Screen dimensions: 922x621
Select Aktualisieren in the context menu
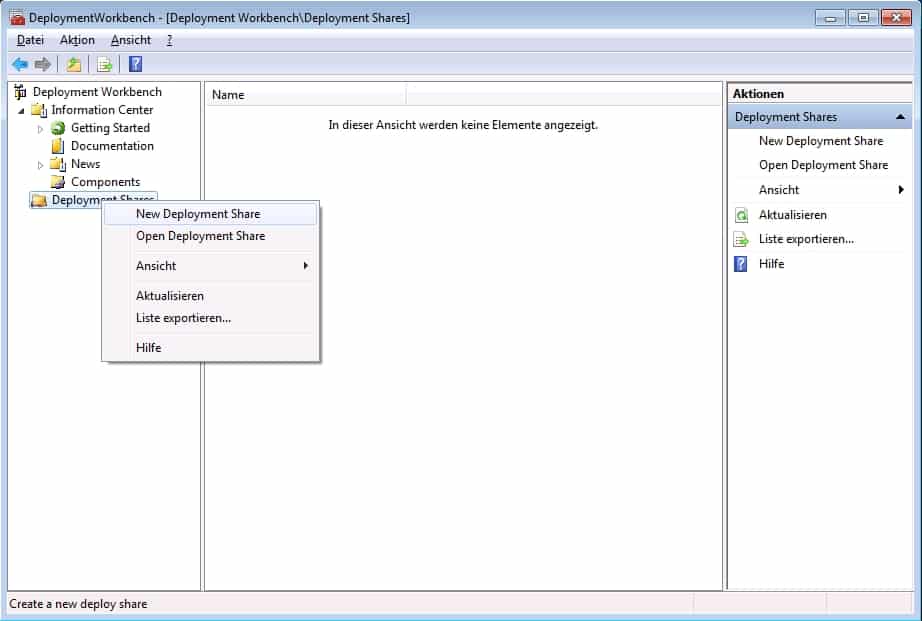tap(211, 296)
